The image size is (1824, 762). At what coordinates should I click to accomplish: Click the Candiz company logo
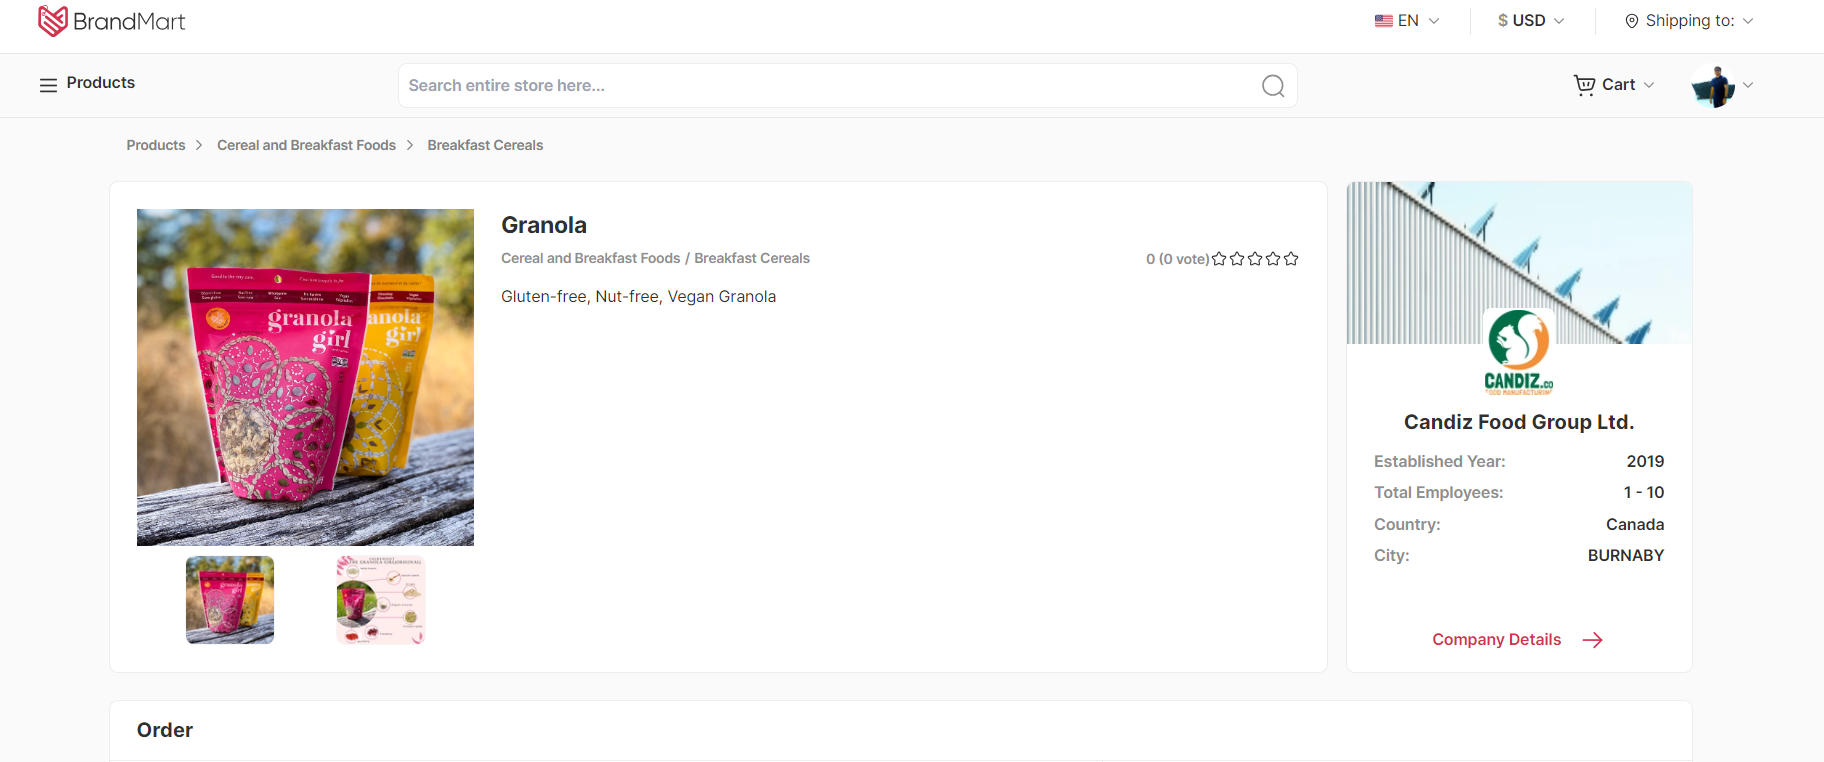1519,352
